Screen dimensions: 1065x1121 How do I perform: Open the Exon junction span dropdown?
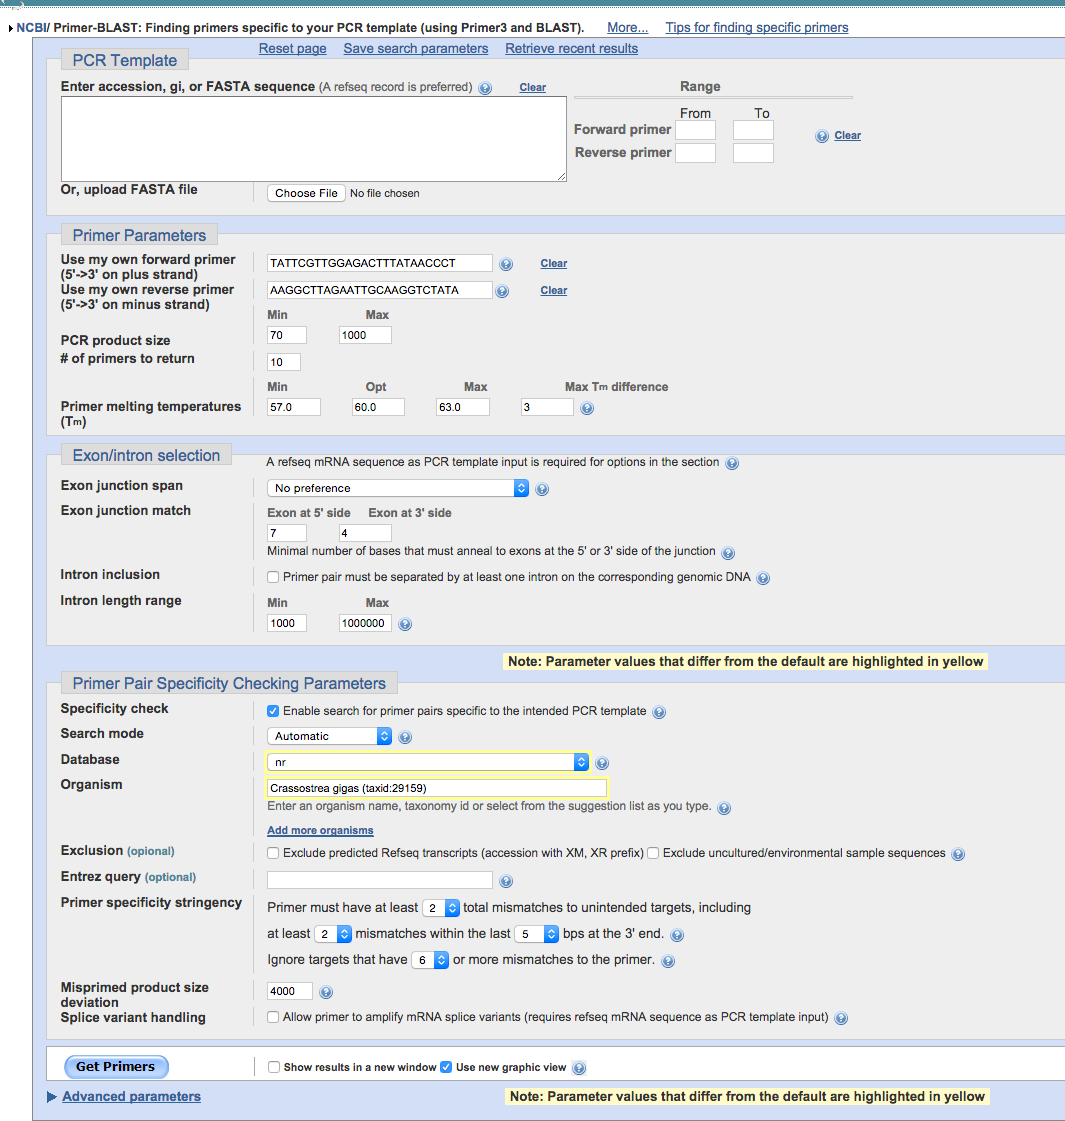click(397, 488)
